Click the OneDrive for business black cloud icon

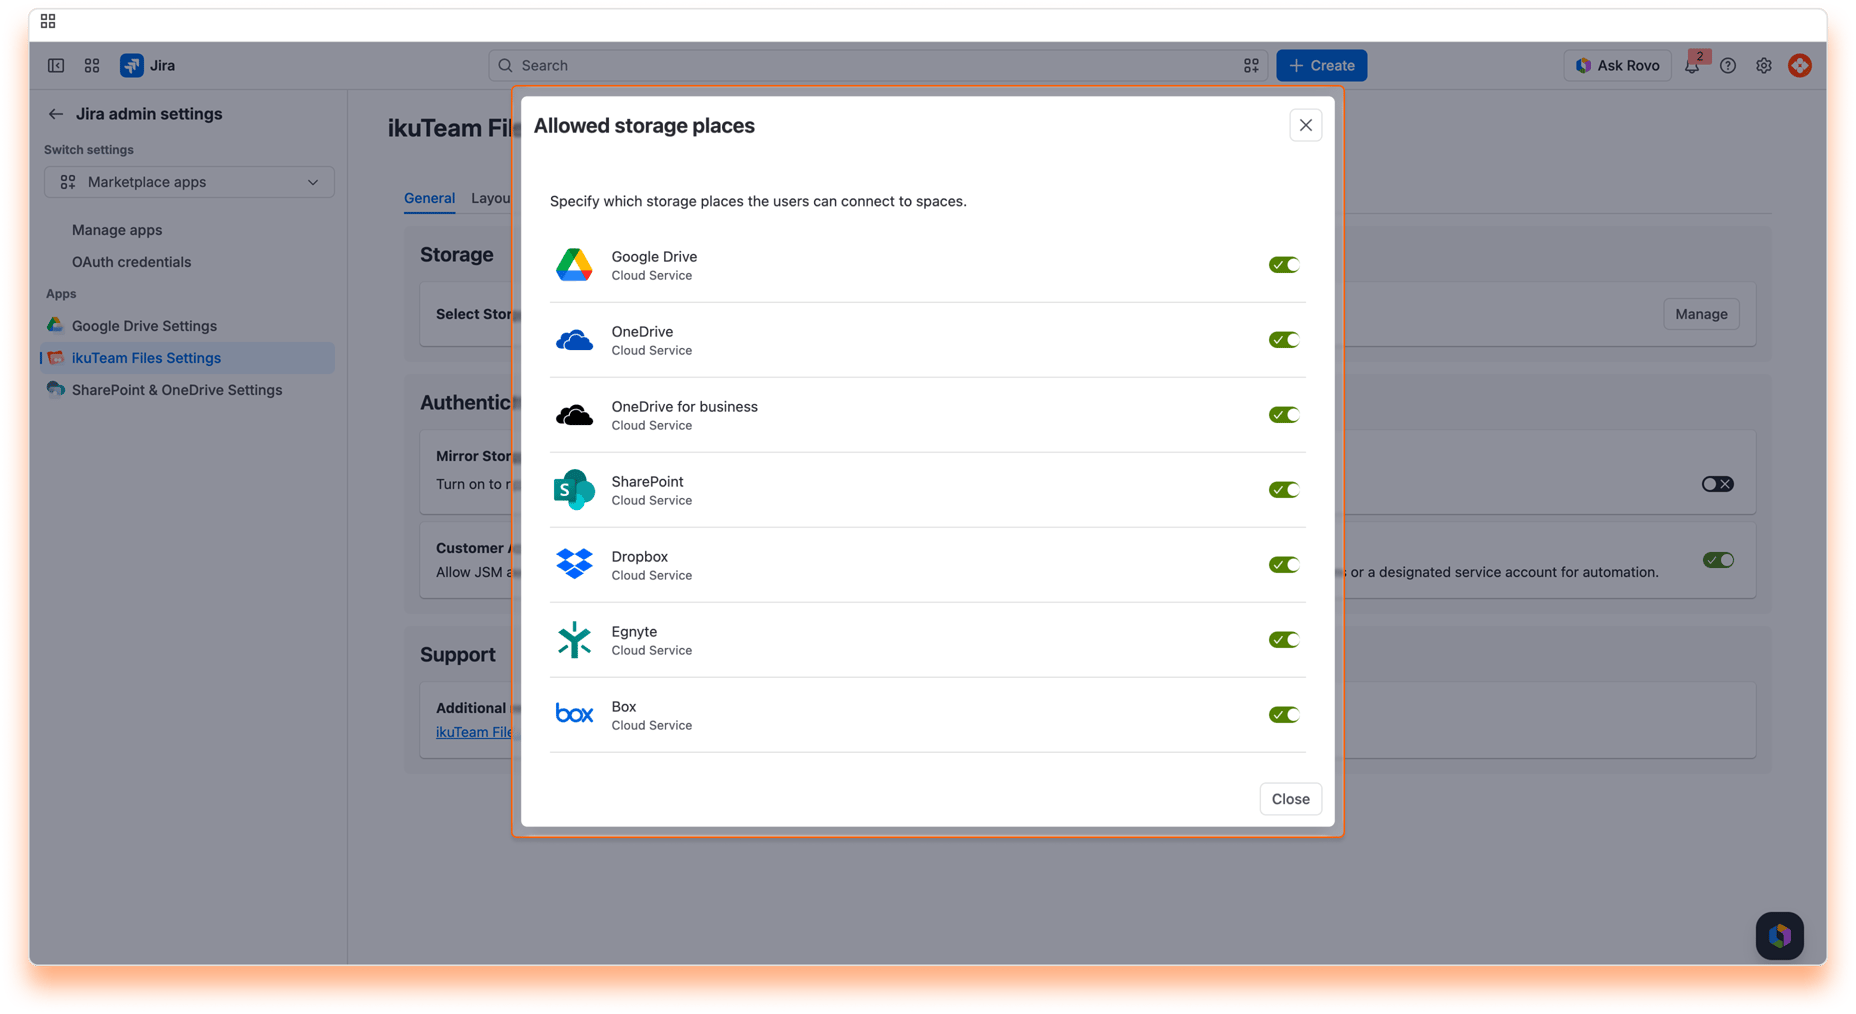click(x=574, y=415)
